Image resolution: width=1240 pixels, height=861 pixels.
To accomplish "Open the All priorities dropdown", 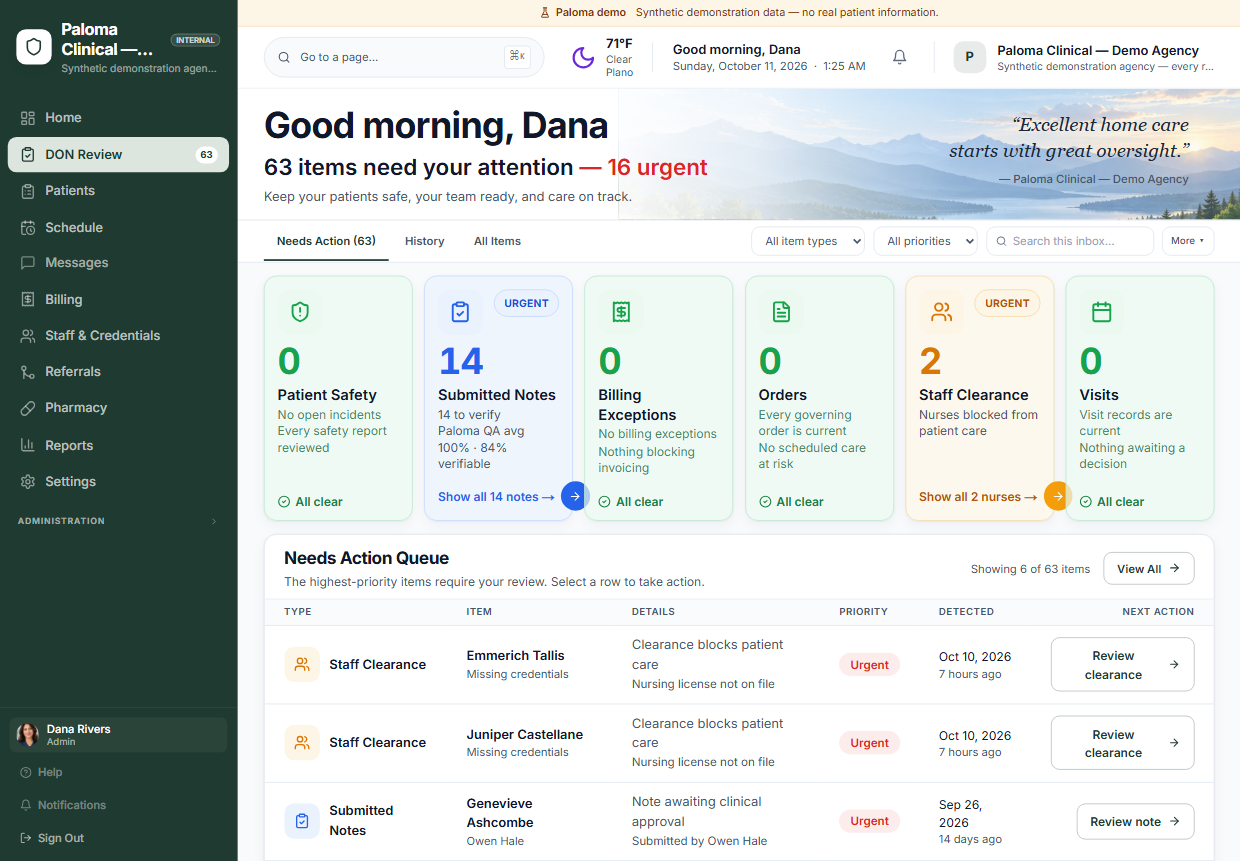I will coord(926,241).
